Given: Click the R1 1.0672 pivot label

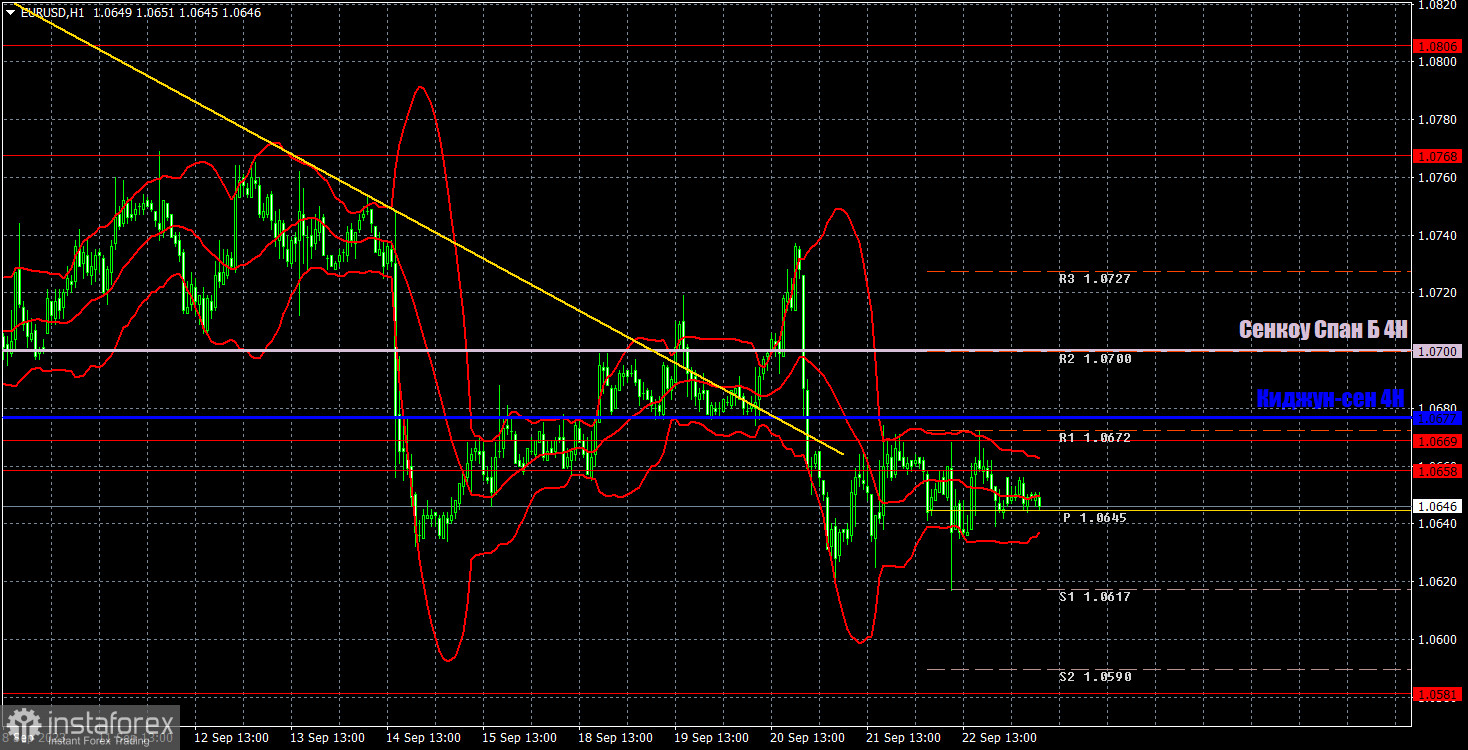Looking at the screenshot, I should pyautogui.click(x=1095, y=437).
